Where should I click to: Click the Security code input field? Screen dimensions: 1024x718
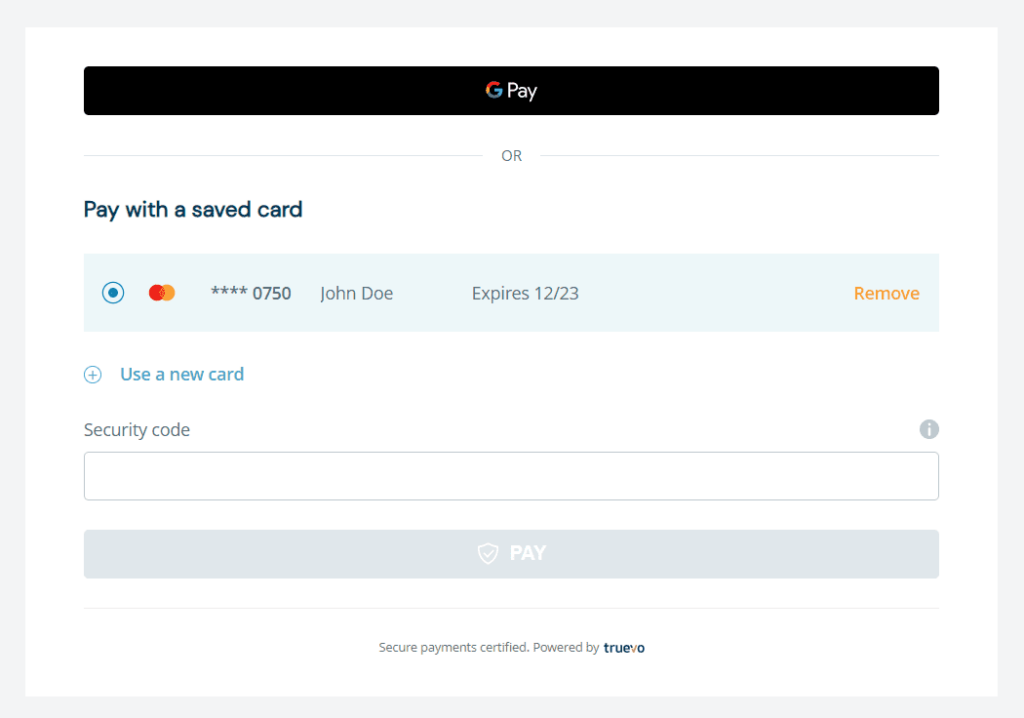click(511, 475)
